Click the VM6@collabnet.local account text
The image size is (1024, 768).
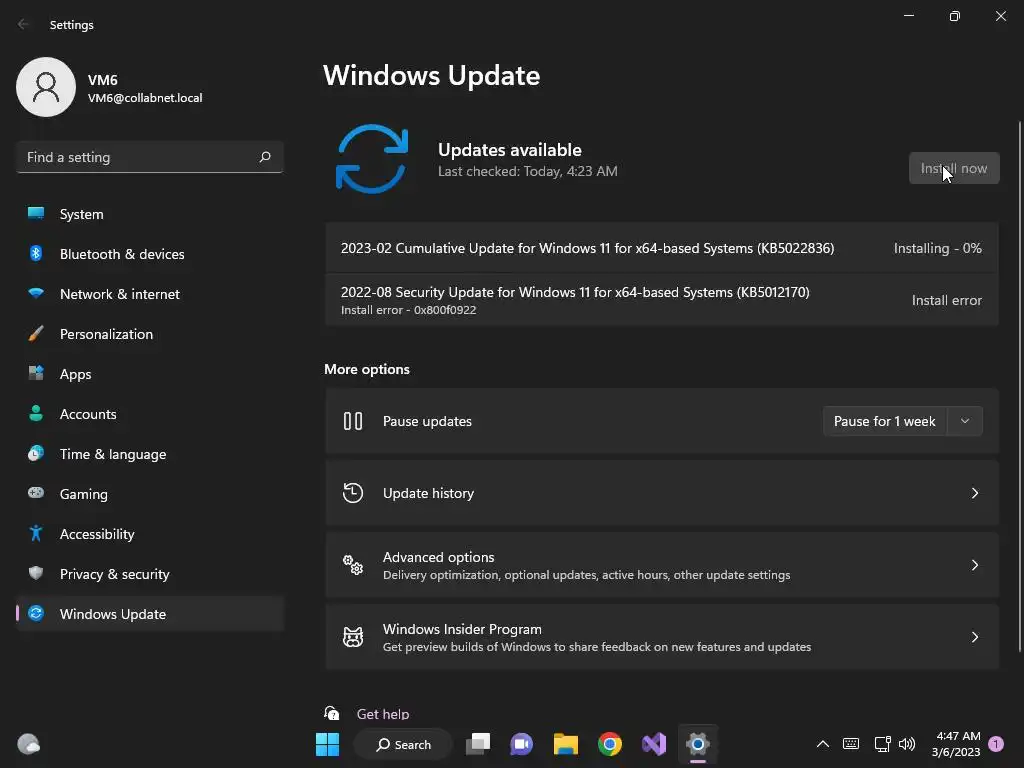[145, 98]
